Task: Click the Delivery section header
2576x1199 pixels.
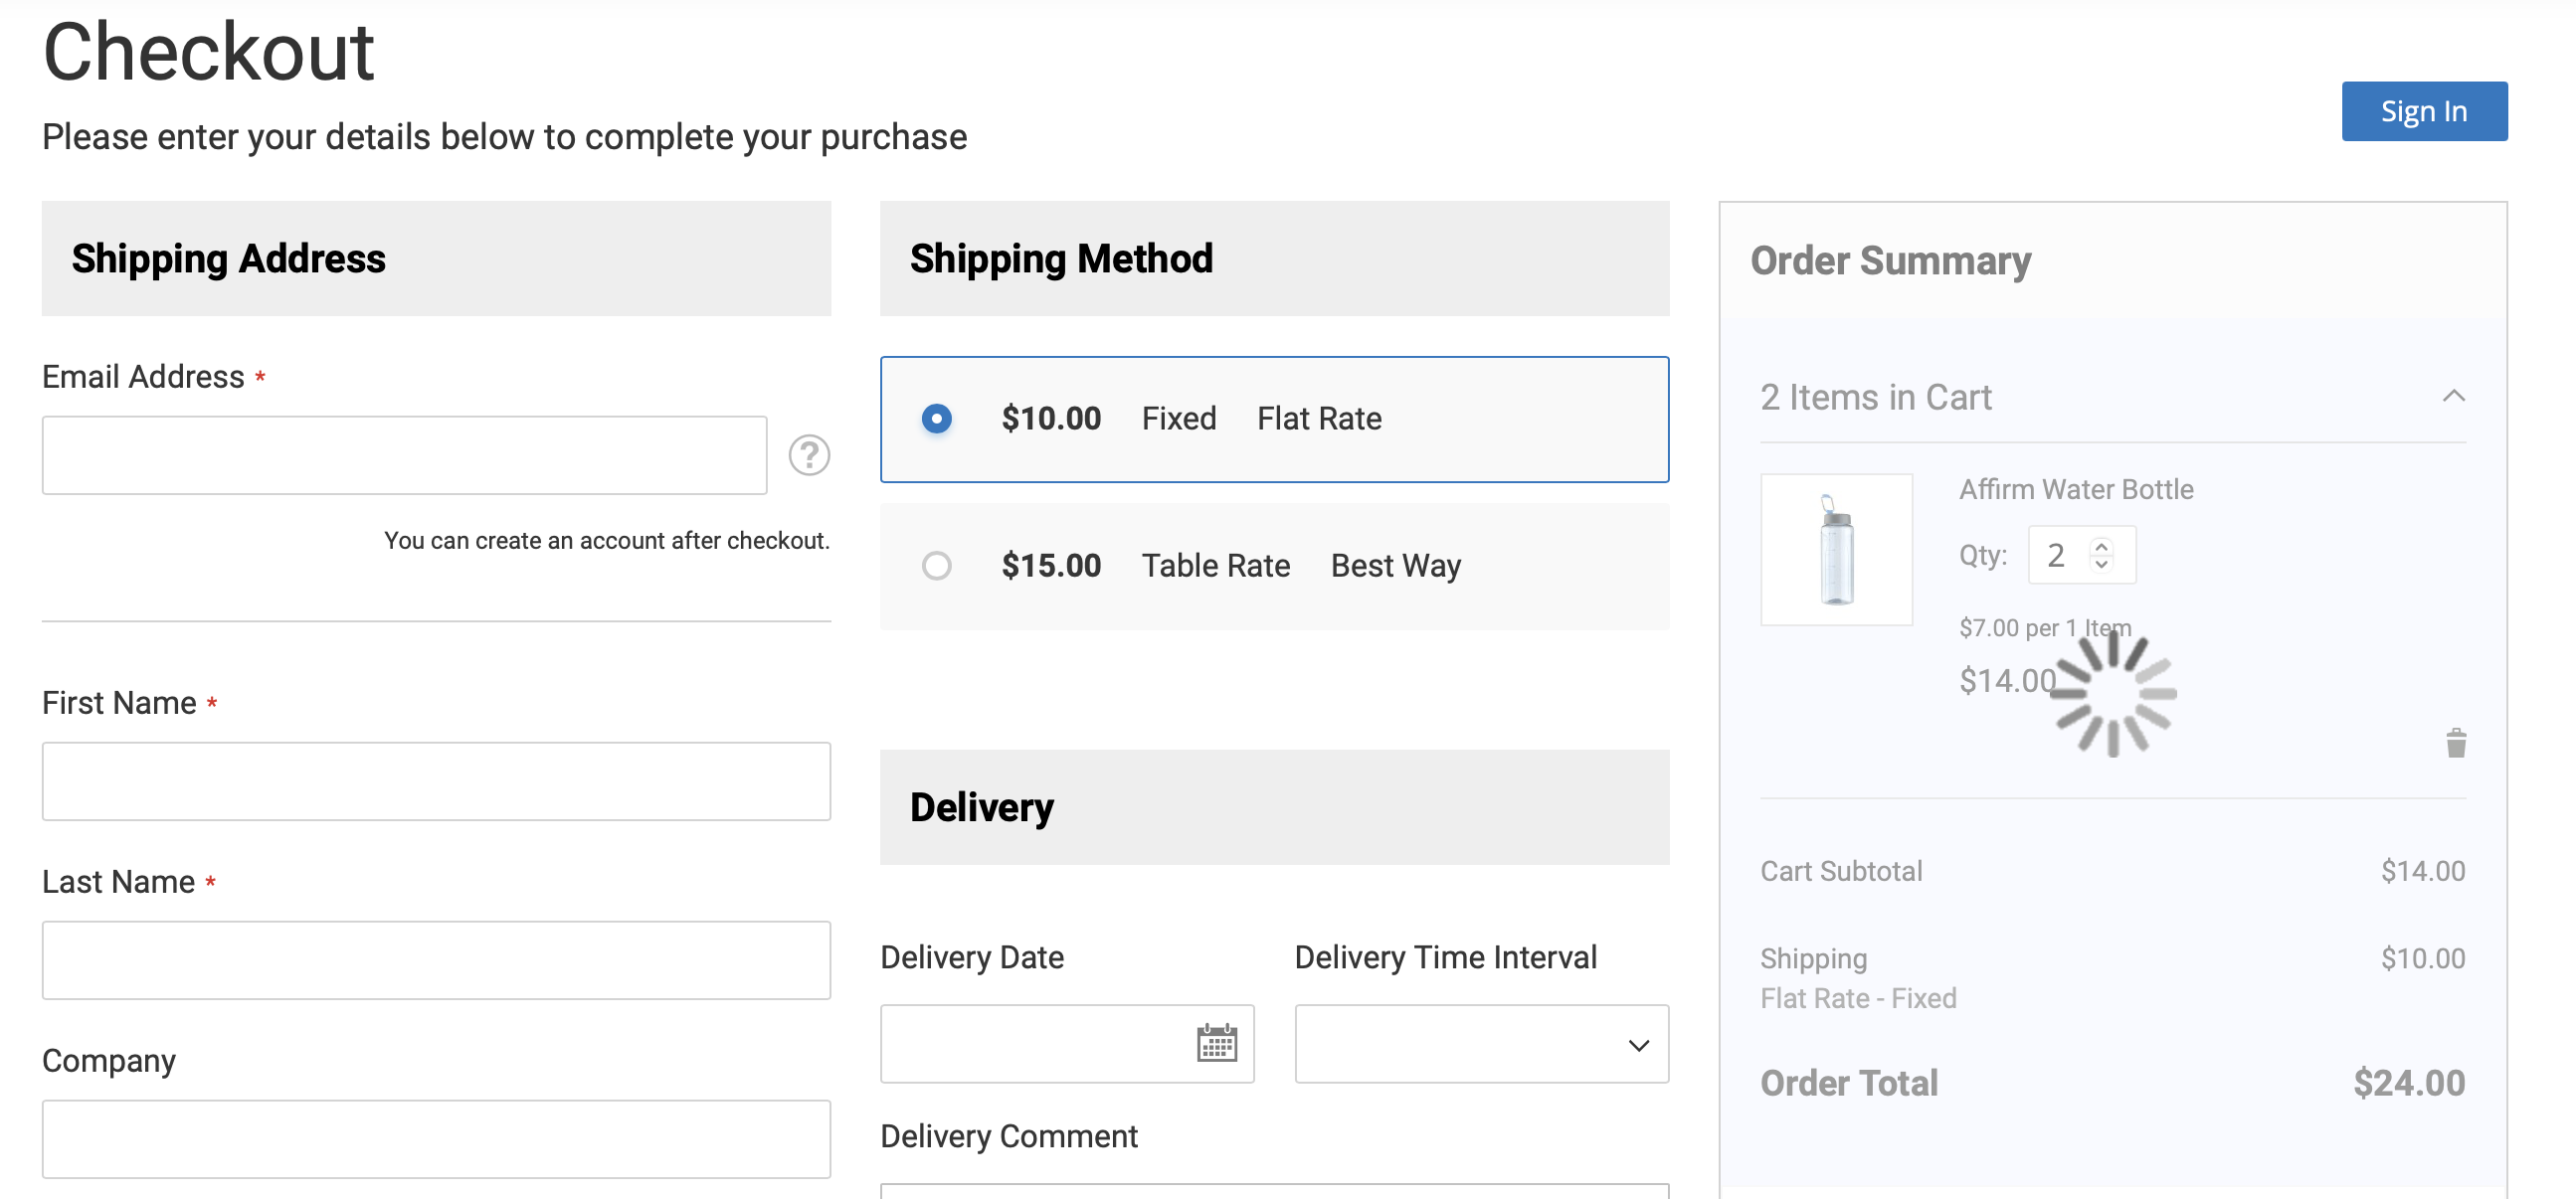Action: [x=1274, y=807]
